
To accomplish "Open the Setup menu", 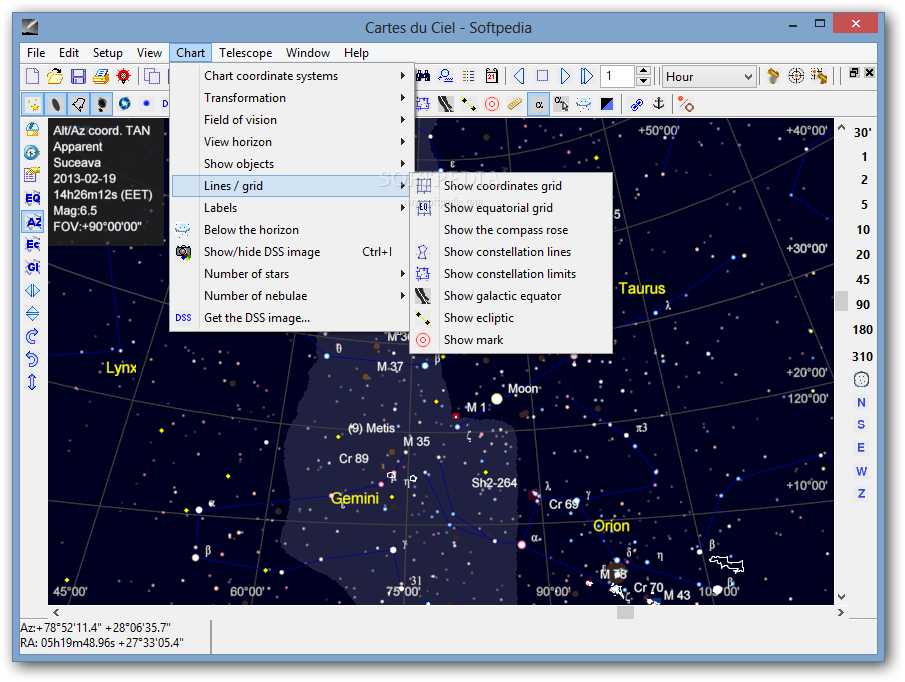I will 107,53.
